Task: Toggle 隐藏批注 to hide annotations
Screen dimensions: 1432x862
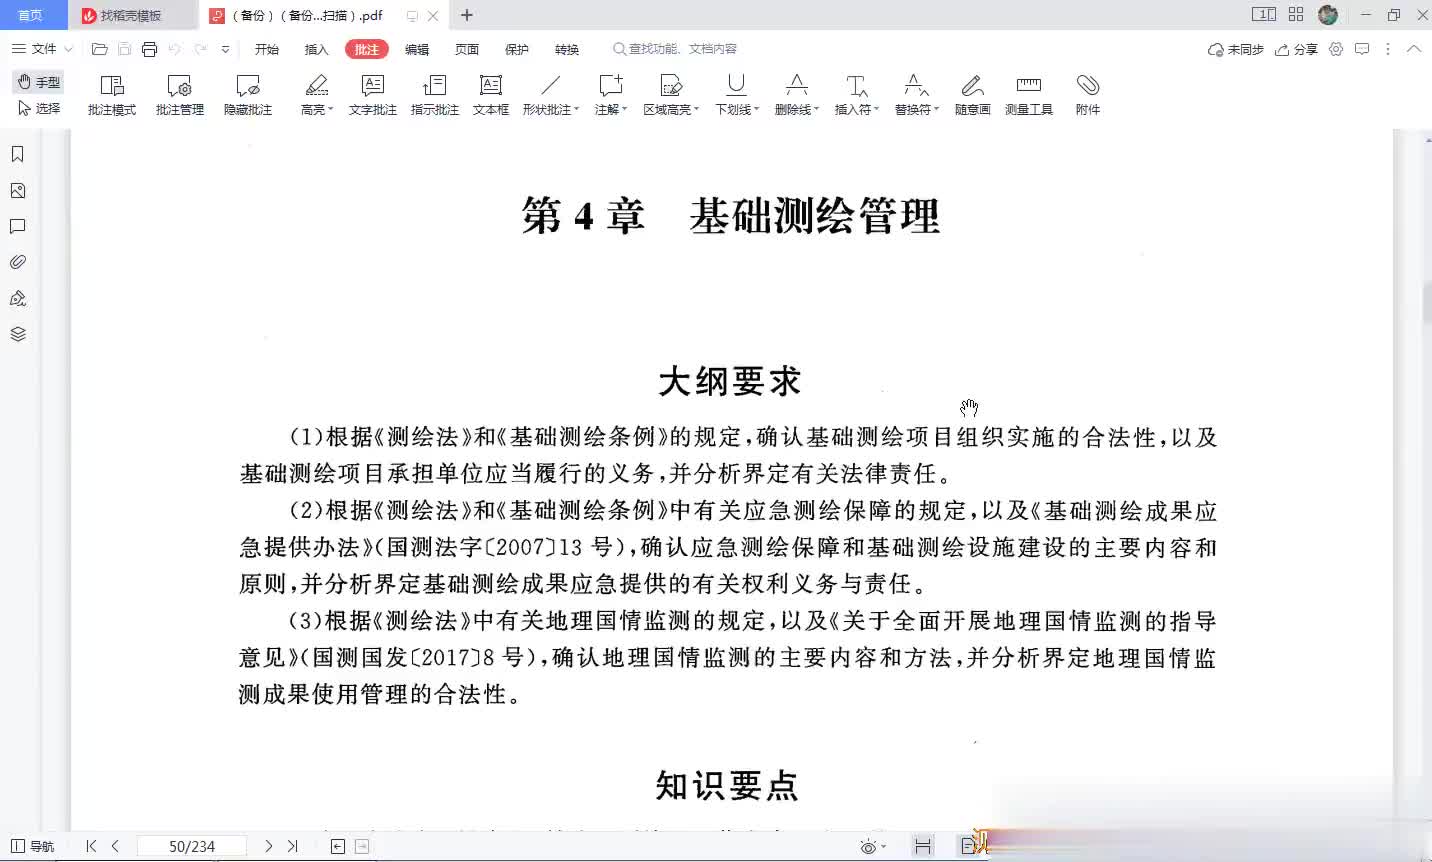Action: [x=247, y=94]
